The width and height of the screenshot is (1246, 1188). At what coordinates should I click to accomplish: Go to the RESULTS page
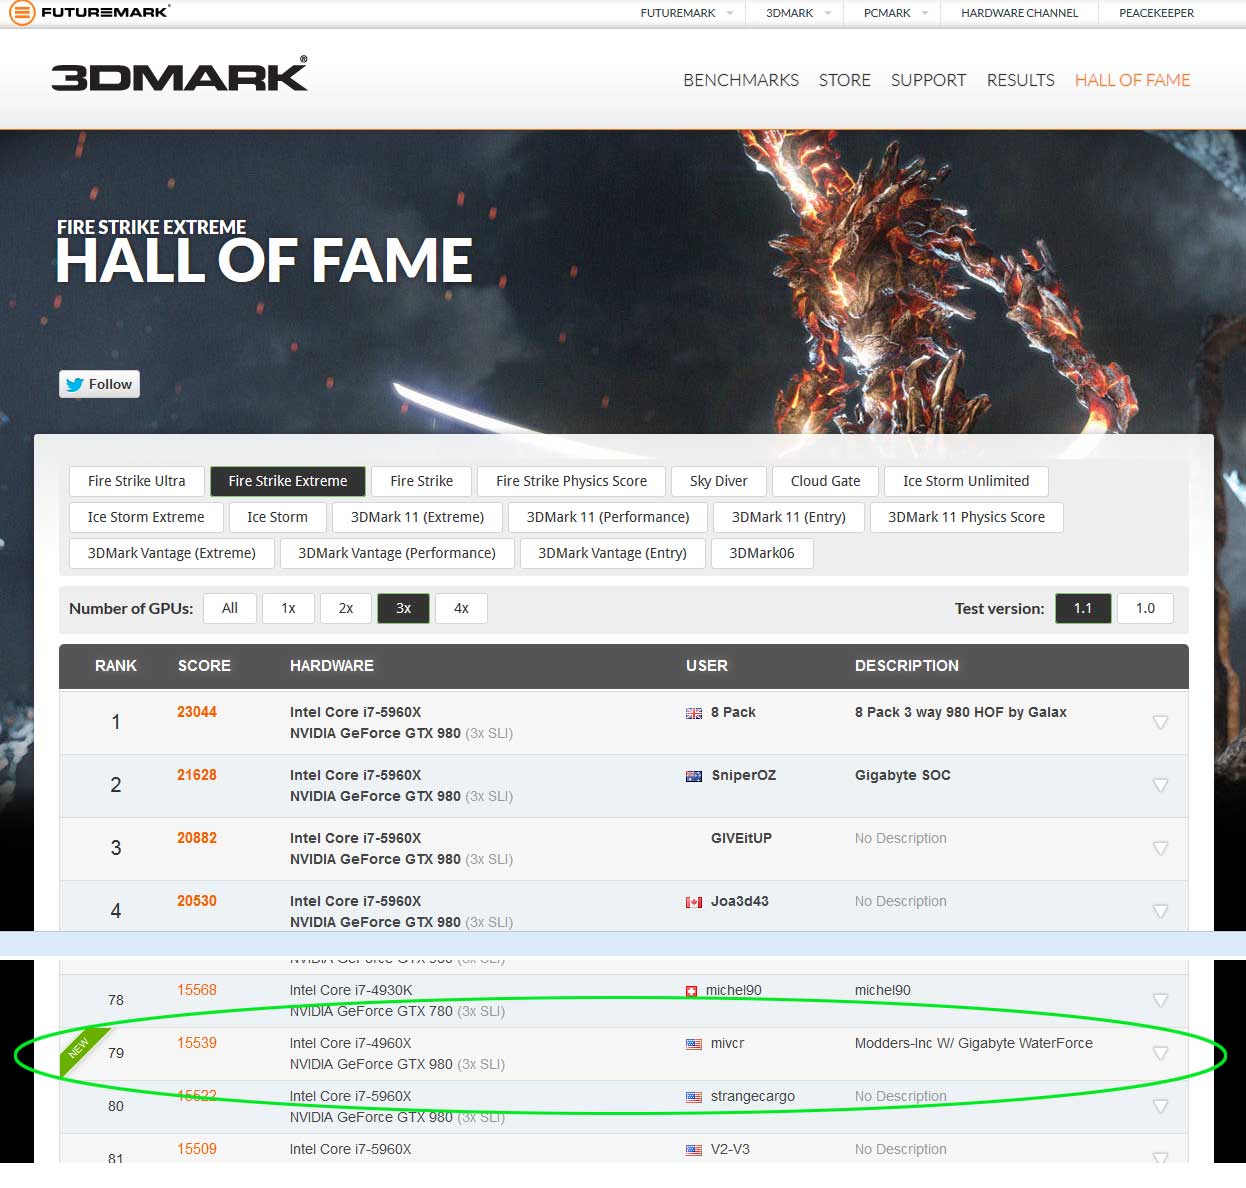[1020, 80]
